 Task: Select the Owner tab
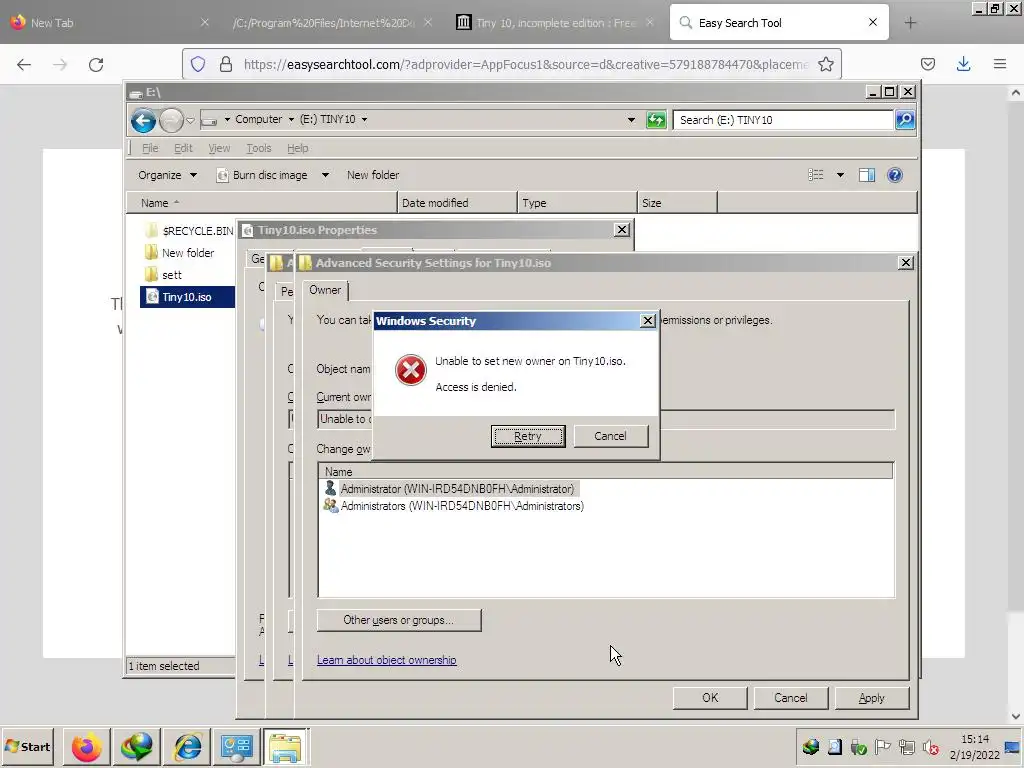325,290
